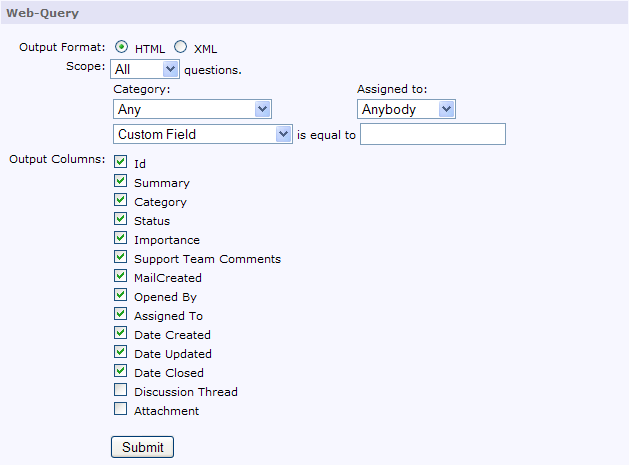
Task: Uncheck the Summary column checkbox
Action: pos(120,181)
